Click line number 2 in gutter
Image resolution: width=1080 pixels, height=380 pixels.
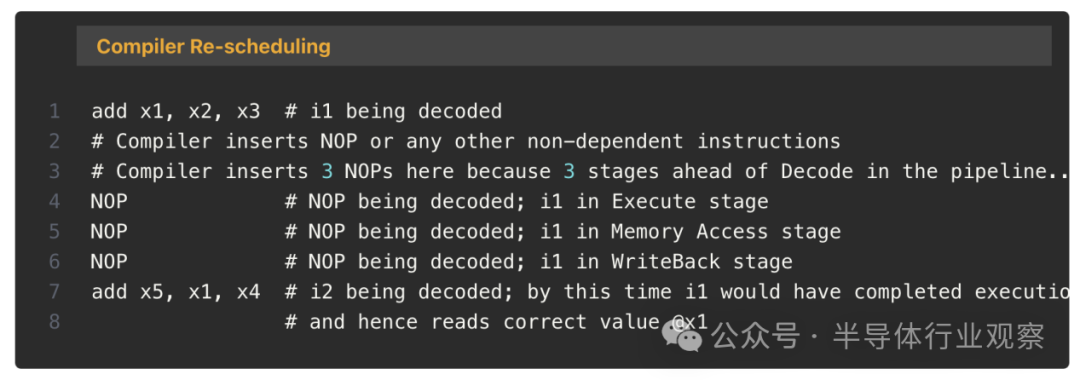point(54,142)
